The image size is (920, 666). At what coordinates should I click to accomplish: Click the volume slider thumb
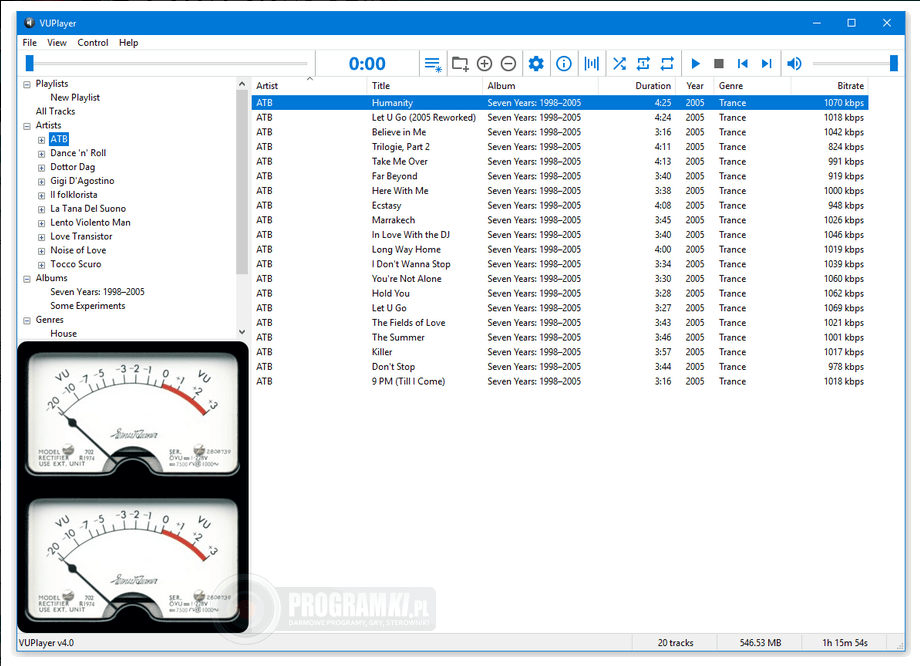[x=894, y=63]
